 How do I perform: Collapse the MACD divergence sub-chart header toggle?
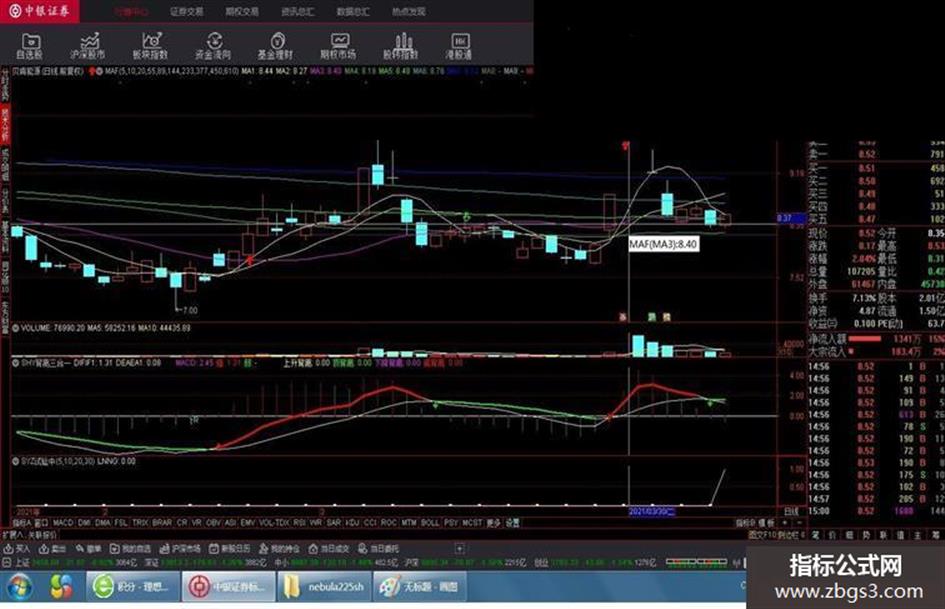[16, 364]
